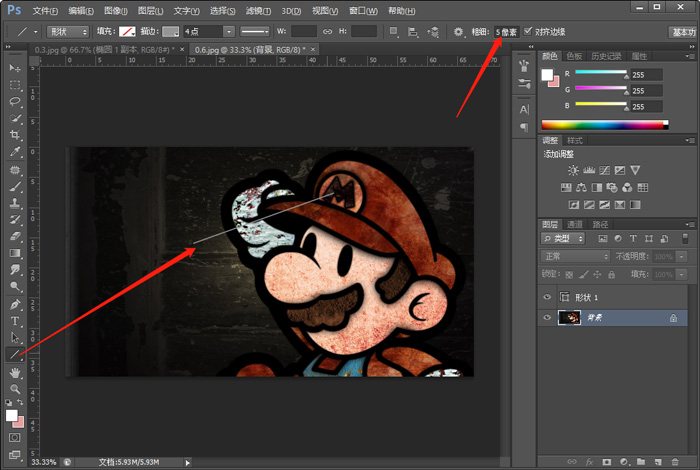This screenshot has height=470, width=700.
Task: Switch to the 通道 tab
Action: pyautogui.click(x=575, y=224)
